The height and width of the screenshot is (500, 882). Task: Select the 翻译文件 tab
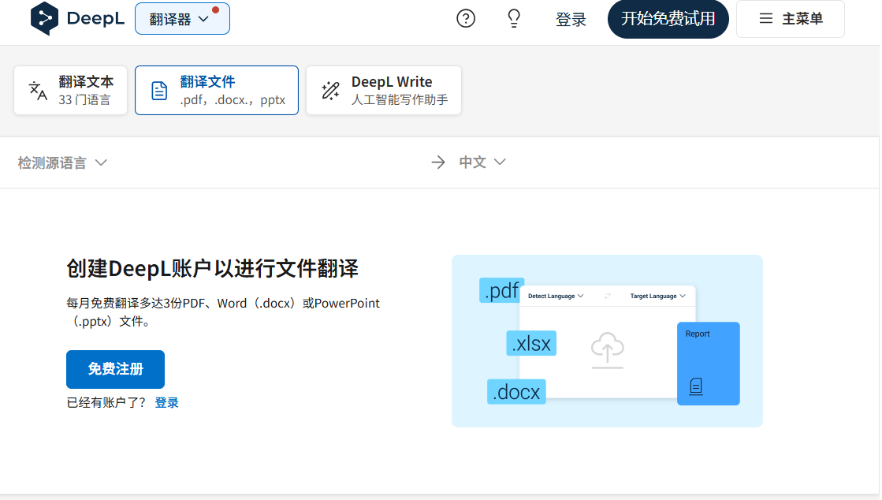217,90
